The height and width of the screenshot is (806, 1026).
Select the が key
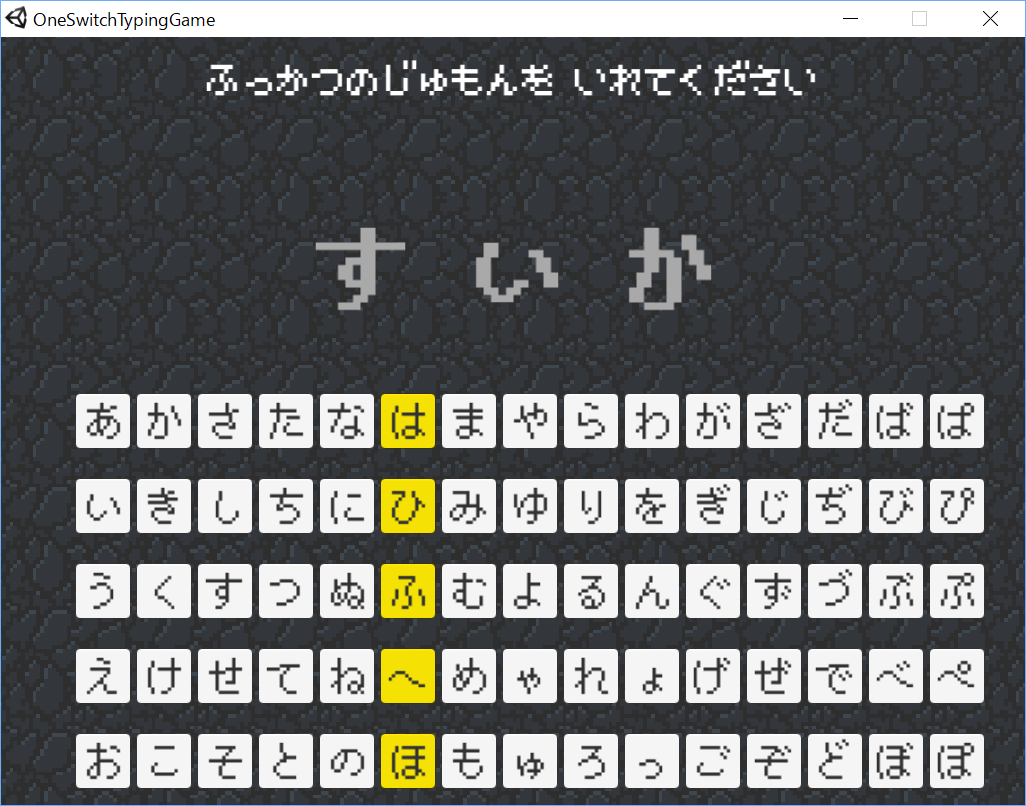(713, 421)
